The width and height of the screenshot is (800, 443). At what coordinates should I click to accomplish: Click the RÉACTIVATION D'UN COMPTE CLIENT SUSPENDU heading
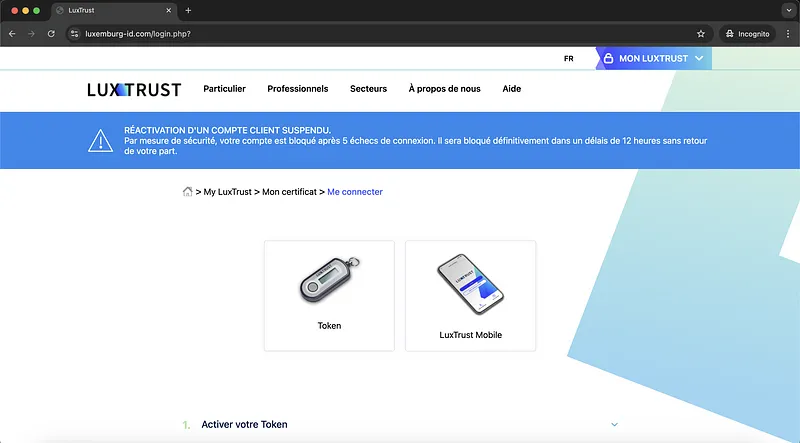(228, 130)
